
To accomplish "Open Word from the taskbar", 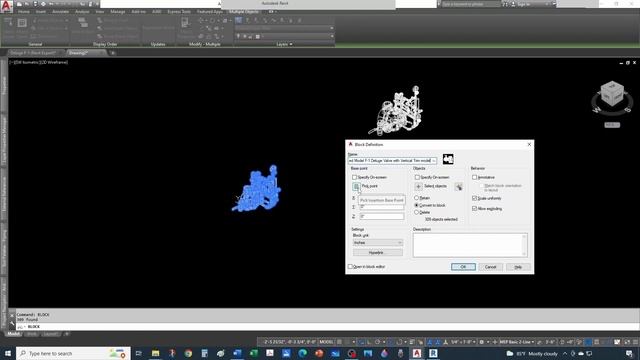I will 237,353.
